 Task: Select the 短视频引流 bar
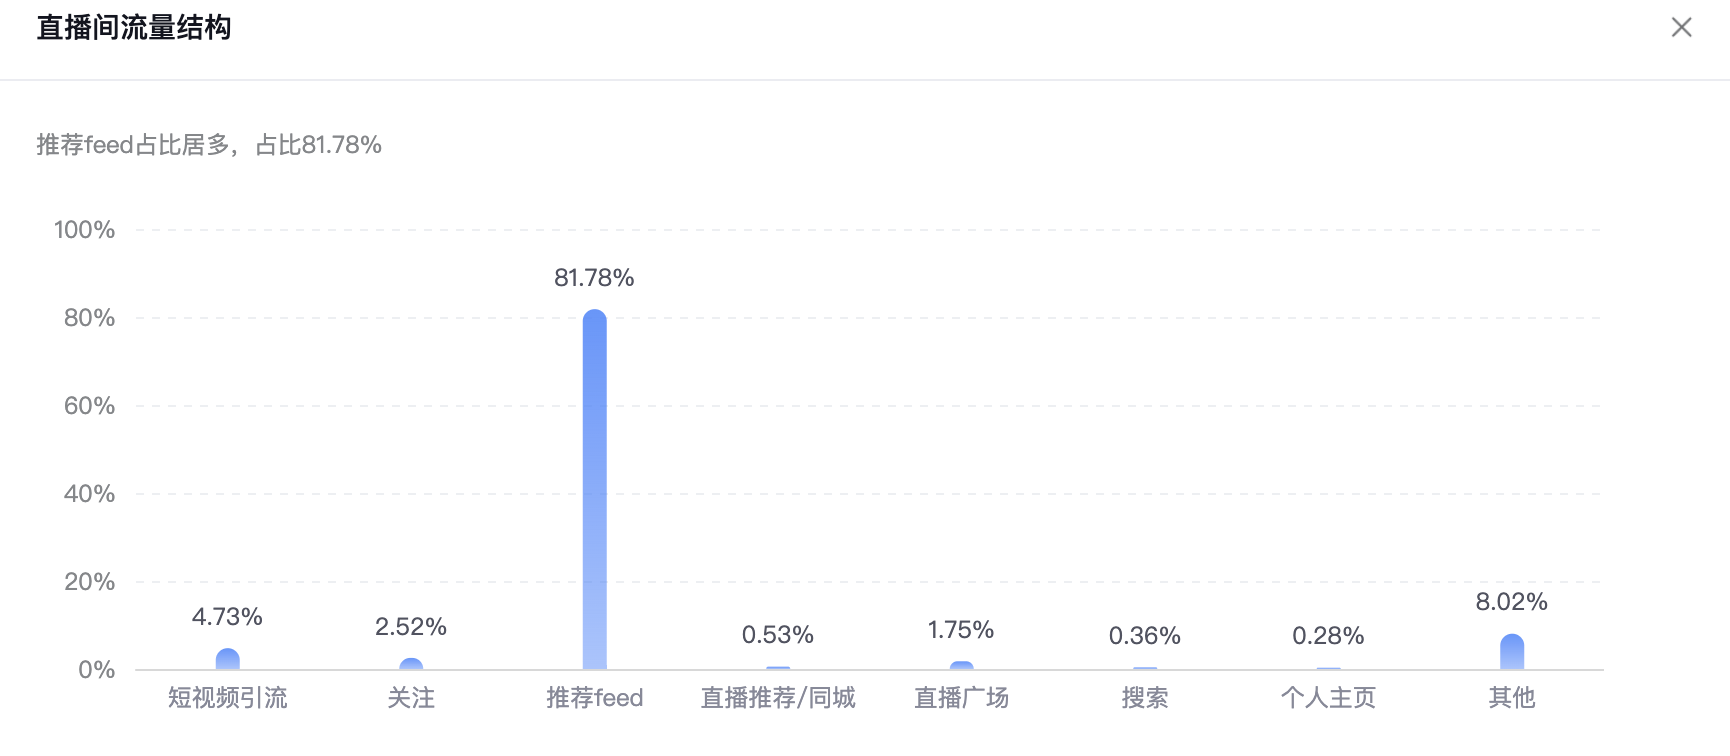pyautogui.click(x=228, y=659)
